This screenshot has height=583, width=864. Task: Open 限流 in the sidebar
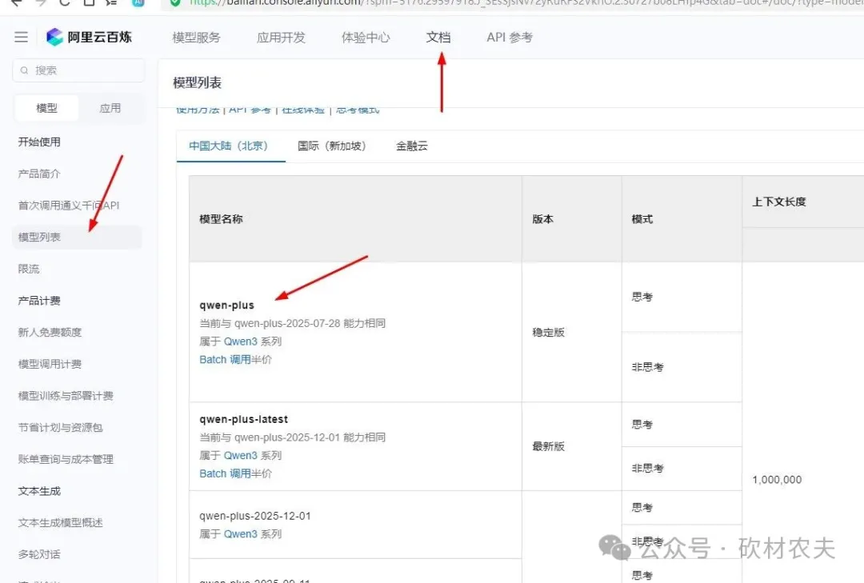29,269
